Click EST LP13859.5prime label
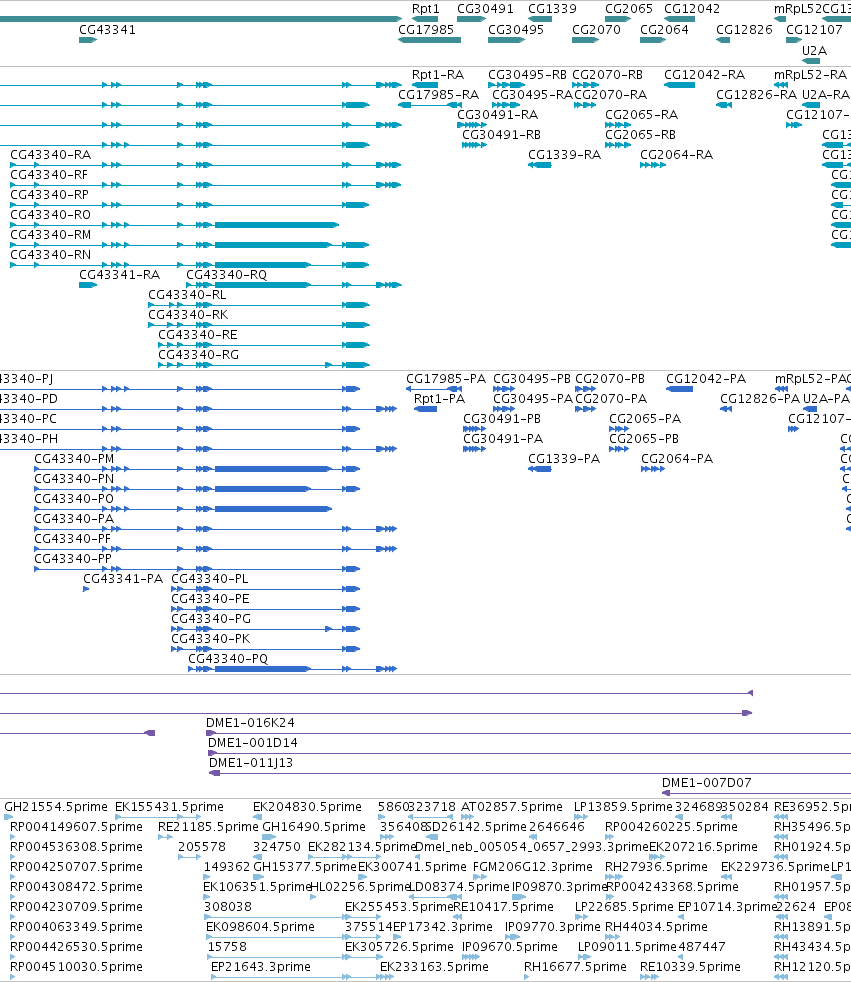This screenshot has width=851, height=982. coord(623,807)
